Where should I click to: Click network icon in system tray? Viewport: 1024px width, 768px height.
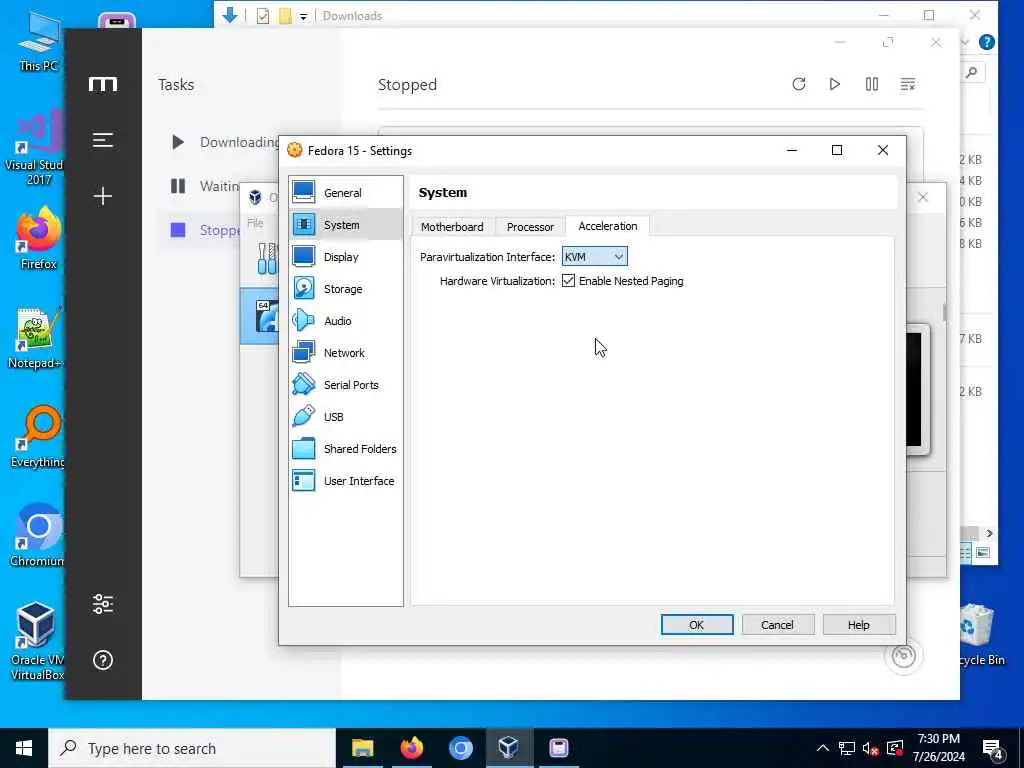(x=847, y=748)
